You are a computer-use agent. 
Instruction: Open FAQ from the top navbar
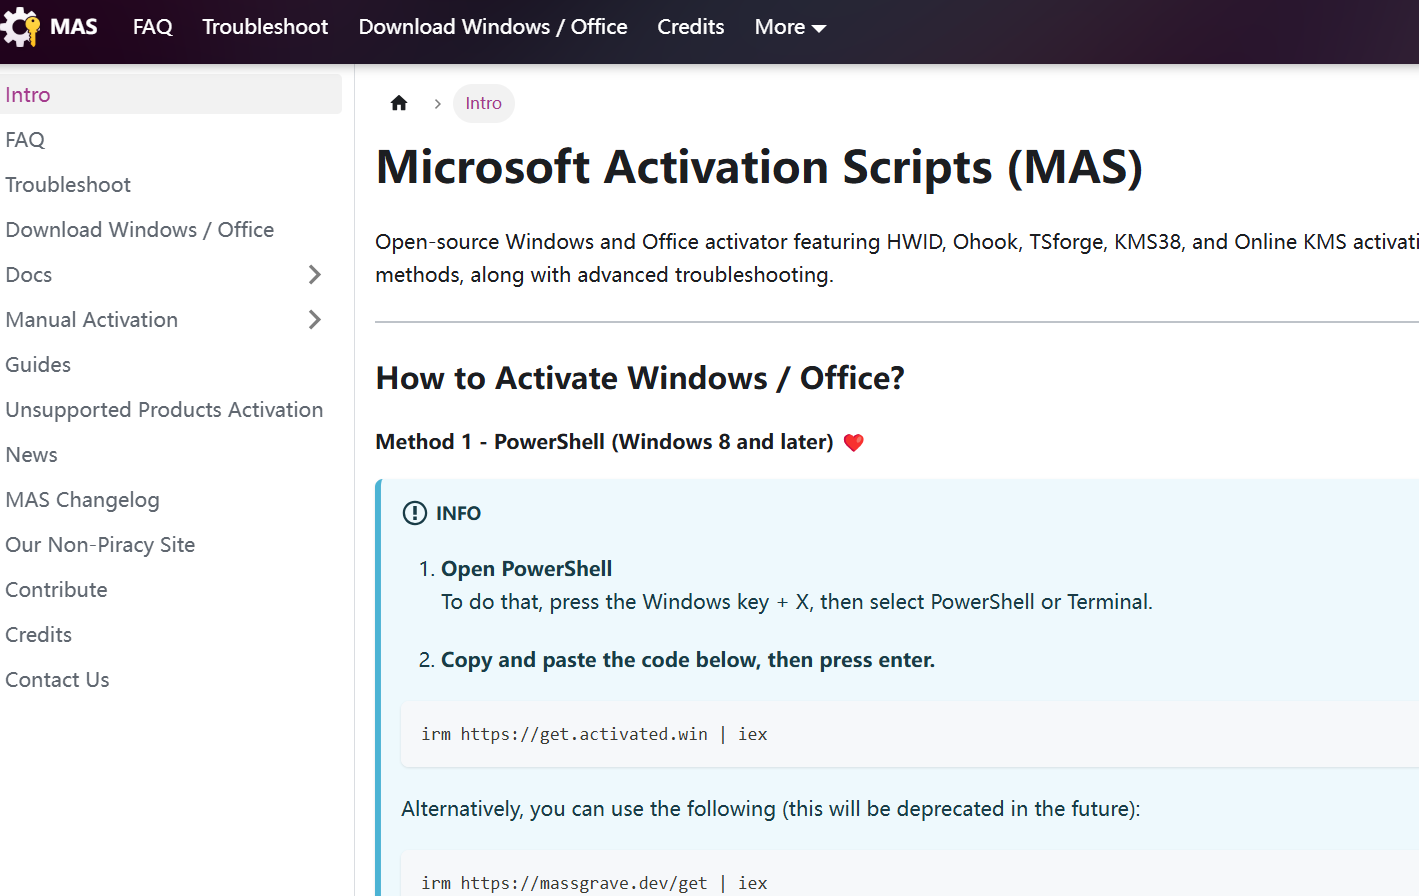[152, 27]
